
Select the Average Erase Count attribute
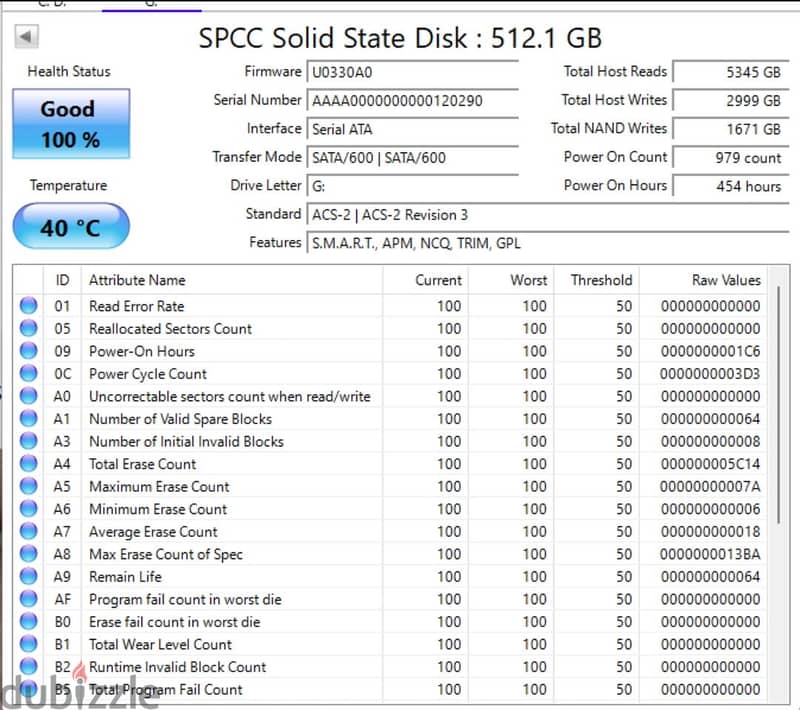coord(153,532)
